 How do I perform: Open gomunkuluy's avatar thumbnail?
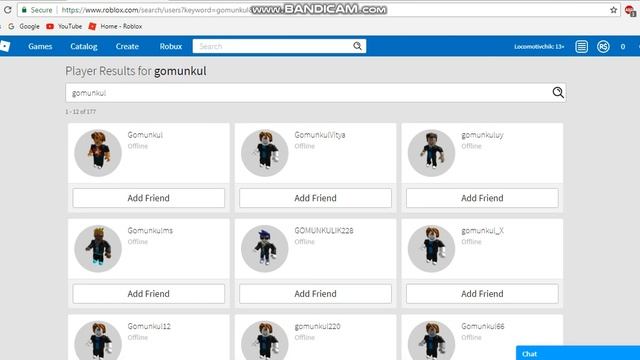(431, 153)
